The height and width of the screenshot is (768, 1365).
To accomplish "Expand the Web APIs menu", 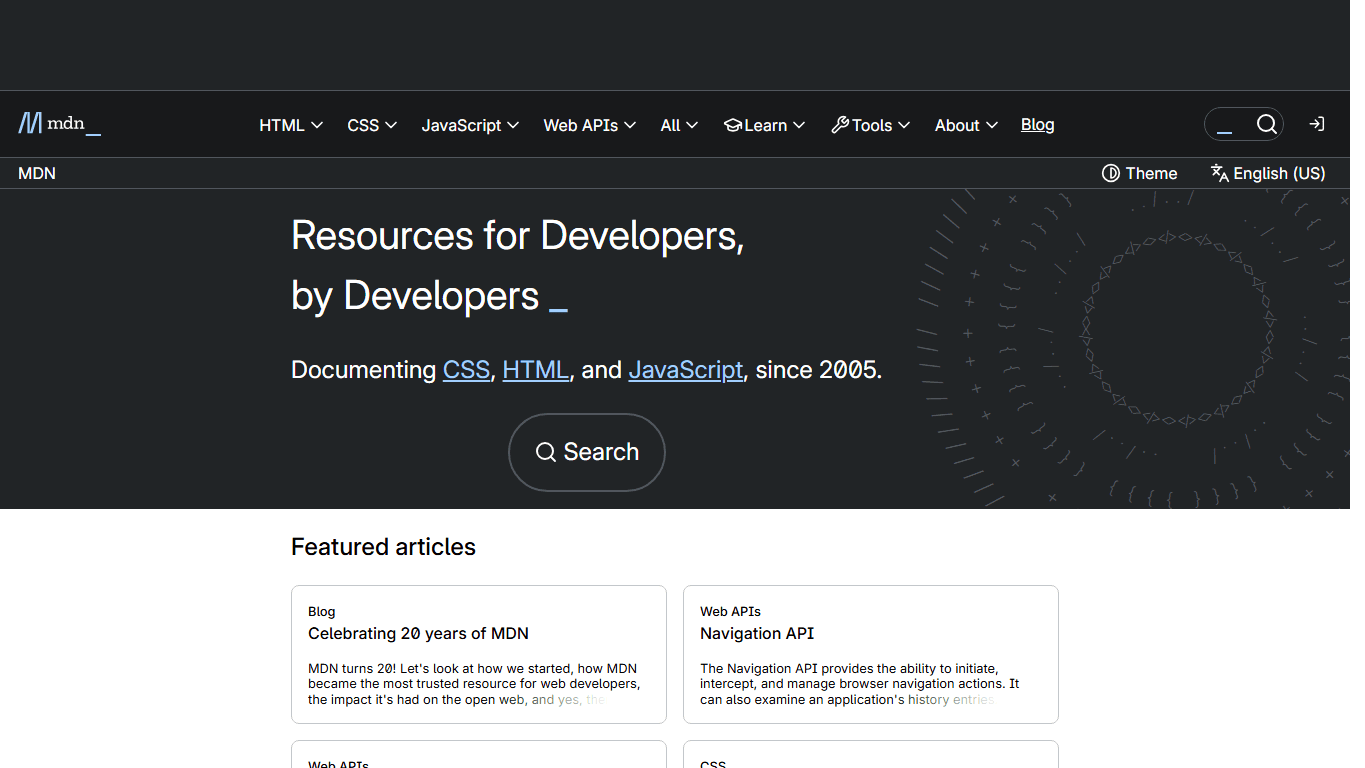I will [x=589, y=125].
